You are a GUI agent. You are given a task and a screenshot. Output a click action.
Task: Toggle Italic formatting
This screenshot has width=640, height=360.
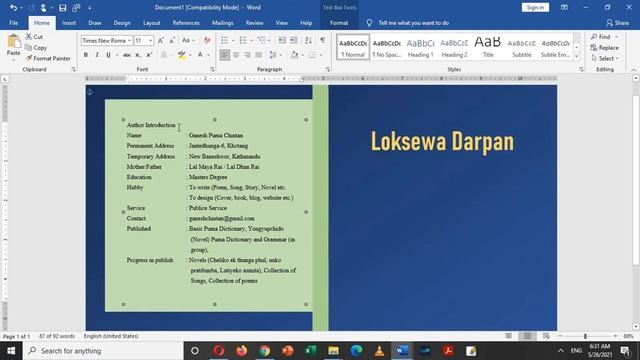97,55
